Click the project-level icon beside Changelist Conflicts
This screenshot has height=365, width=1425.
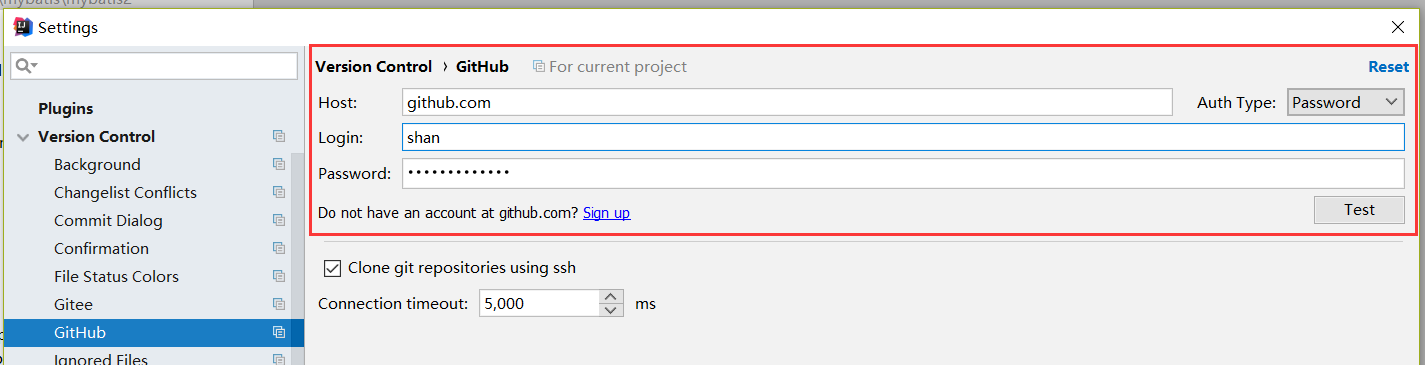pyautogui.click(x=279, y=192)
